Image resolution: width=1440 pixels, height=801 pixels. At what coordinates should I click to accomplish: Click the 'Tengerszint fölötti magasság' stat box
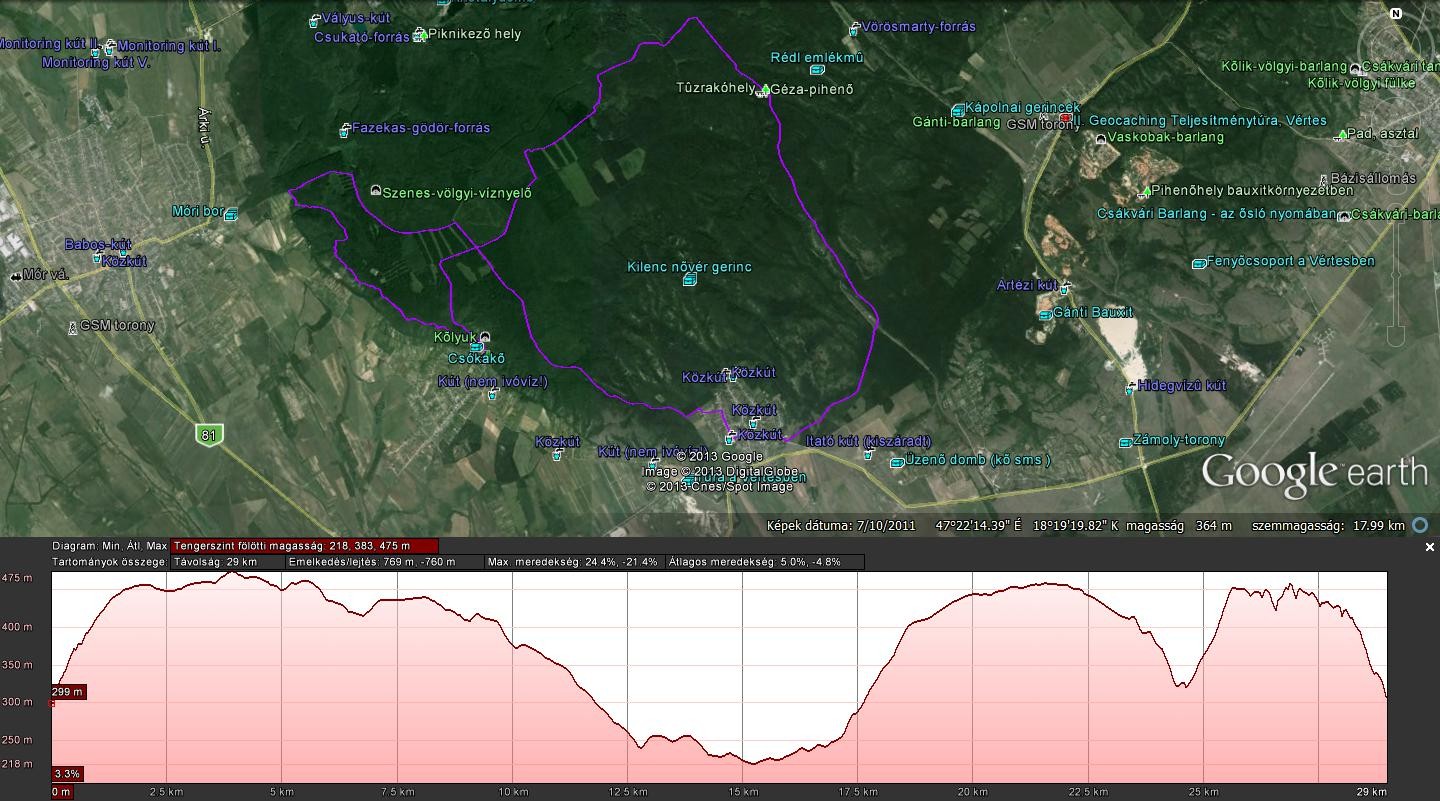point(305,546)
